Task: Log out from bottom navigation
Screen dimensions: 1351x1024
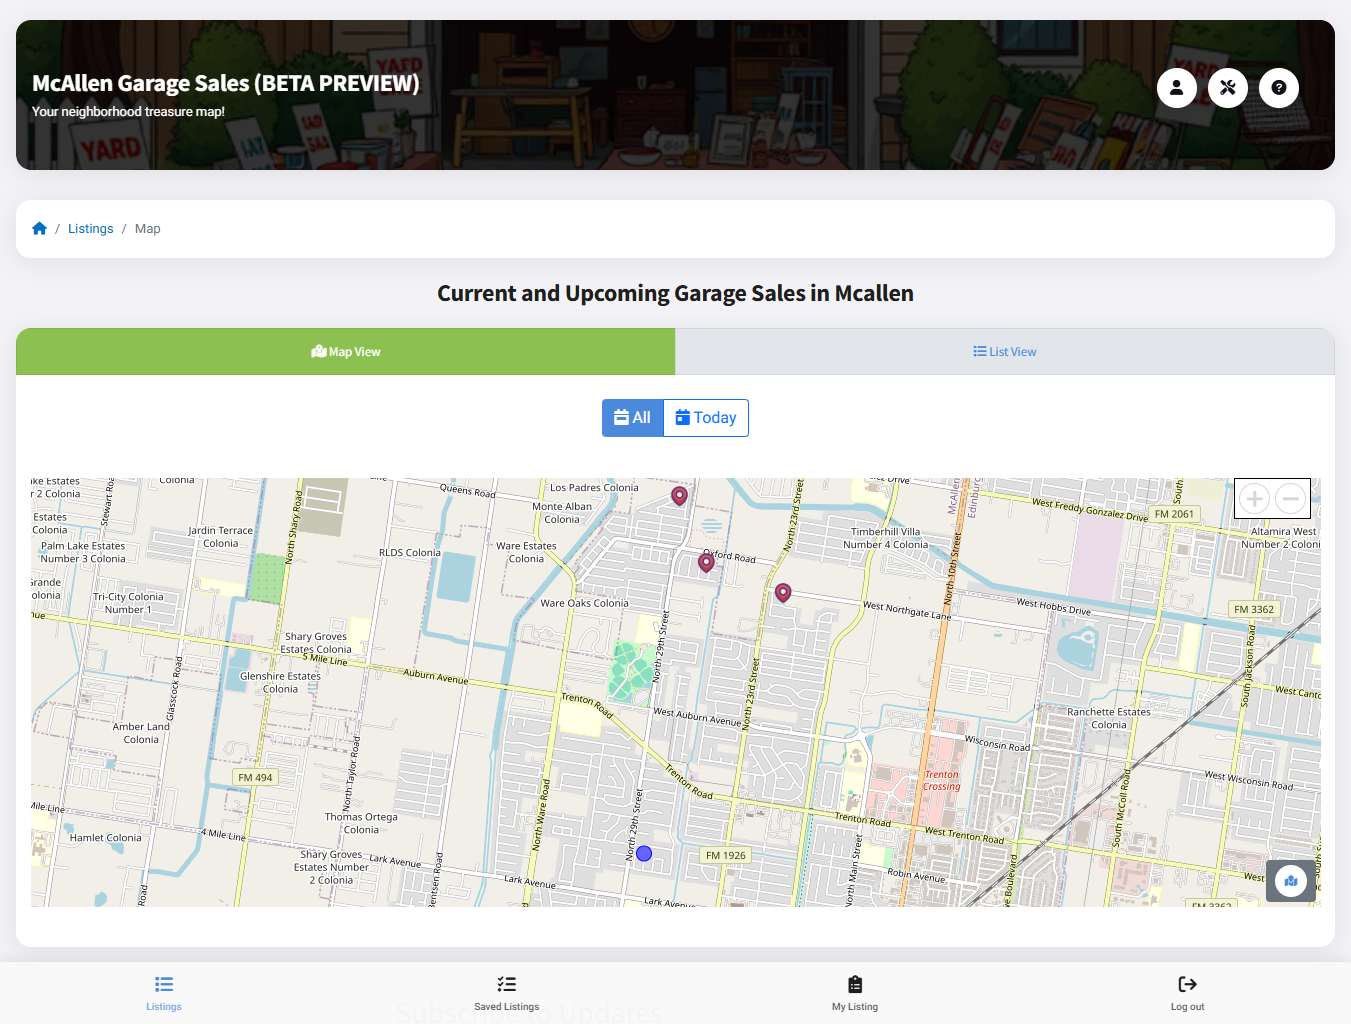Action: tap(1188, 993)
